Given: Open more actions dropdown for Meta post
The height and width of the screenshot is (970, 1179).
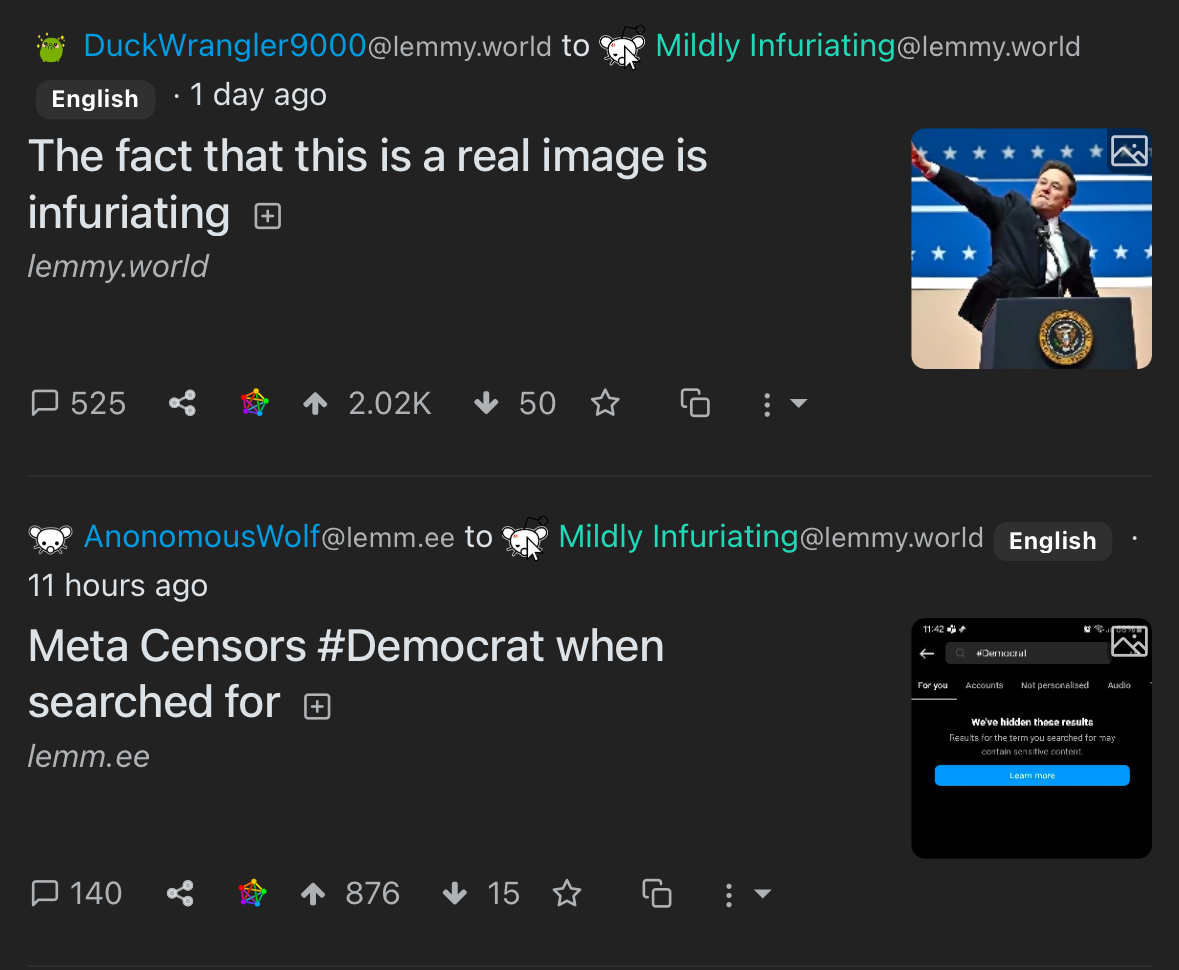Looking at the screenshot, I should point(746,894).
